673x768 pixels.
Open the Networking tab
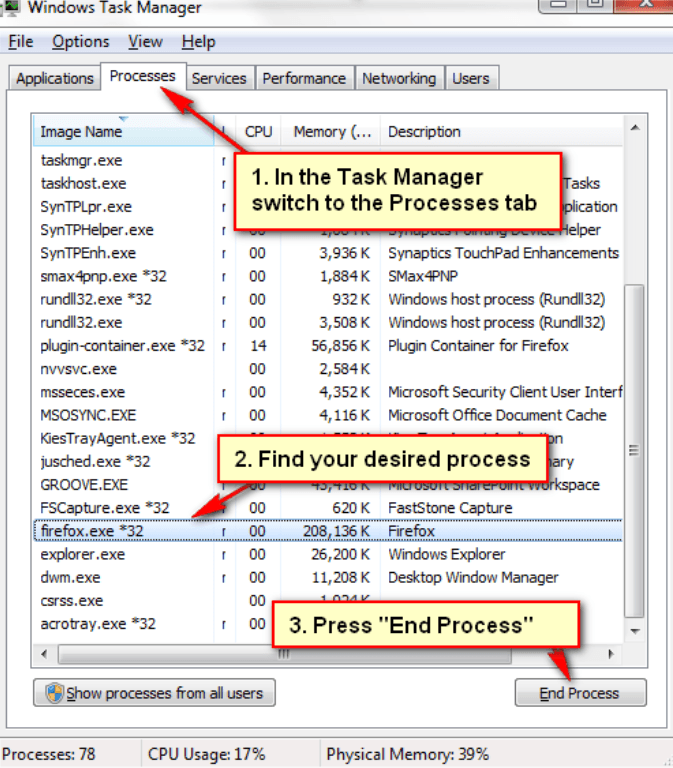pyautogui.click(x=399, y=78)
